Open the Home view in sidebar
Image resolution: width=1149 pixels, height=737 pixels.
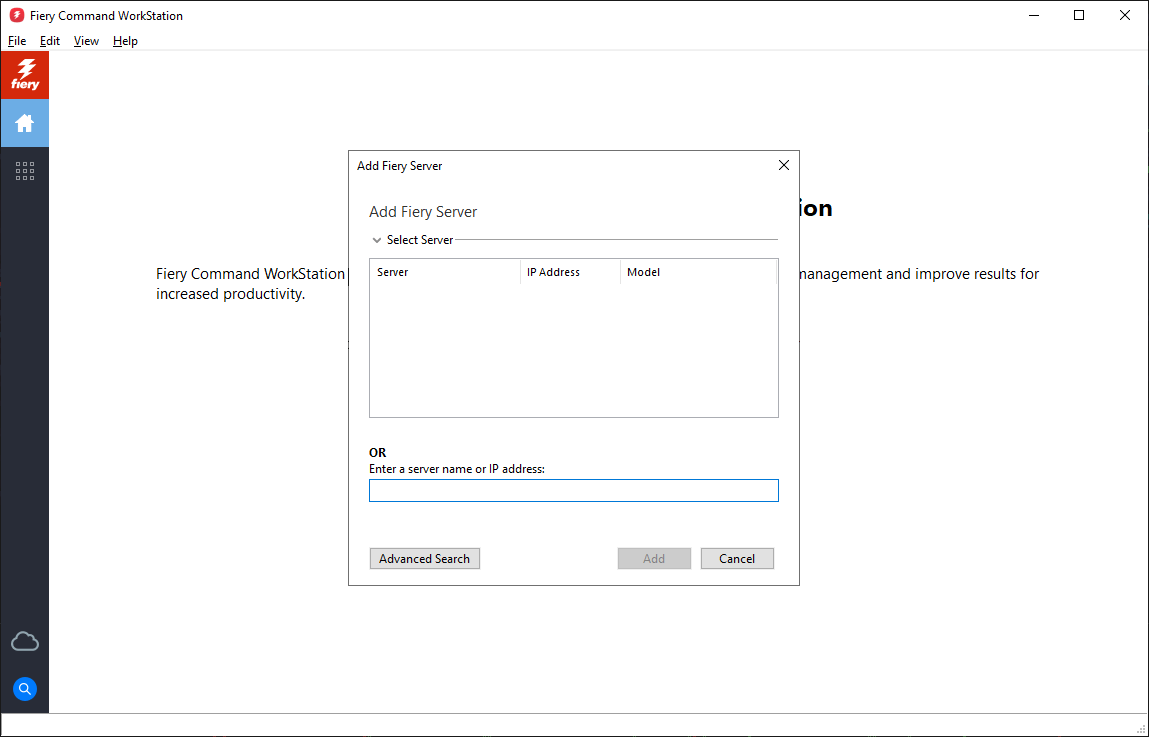coord(25,123)
